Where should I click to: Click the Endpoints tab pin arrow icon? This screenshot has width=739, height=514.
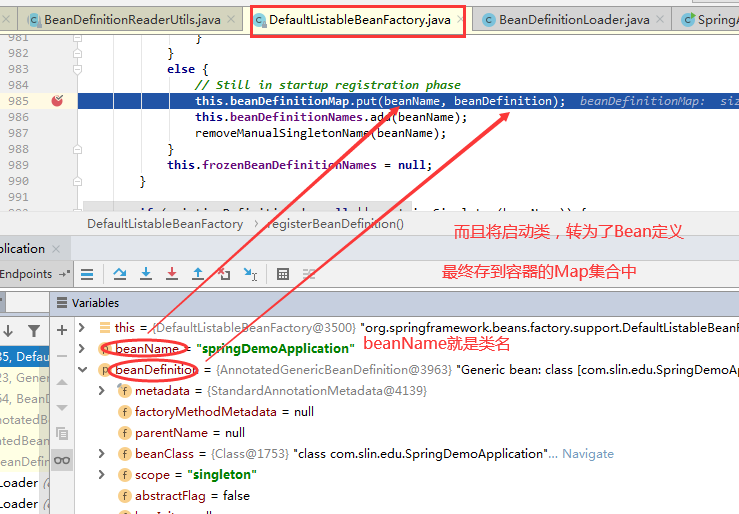[x=65, y=274]
